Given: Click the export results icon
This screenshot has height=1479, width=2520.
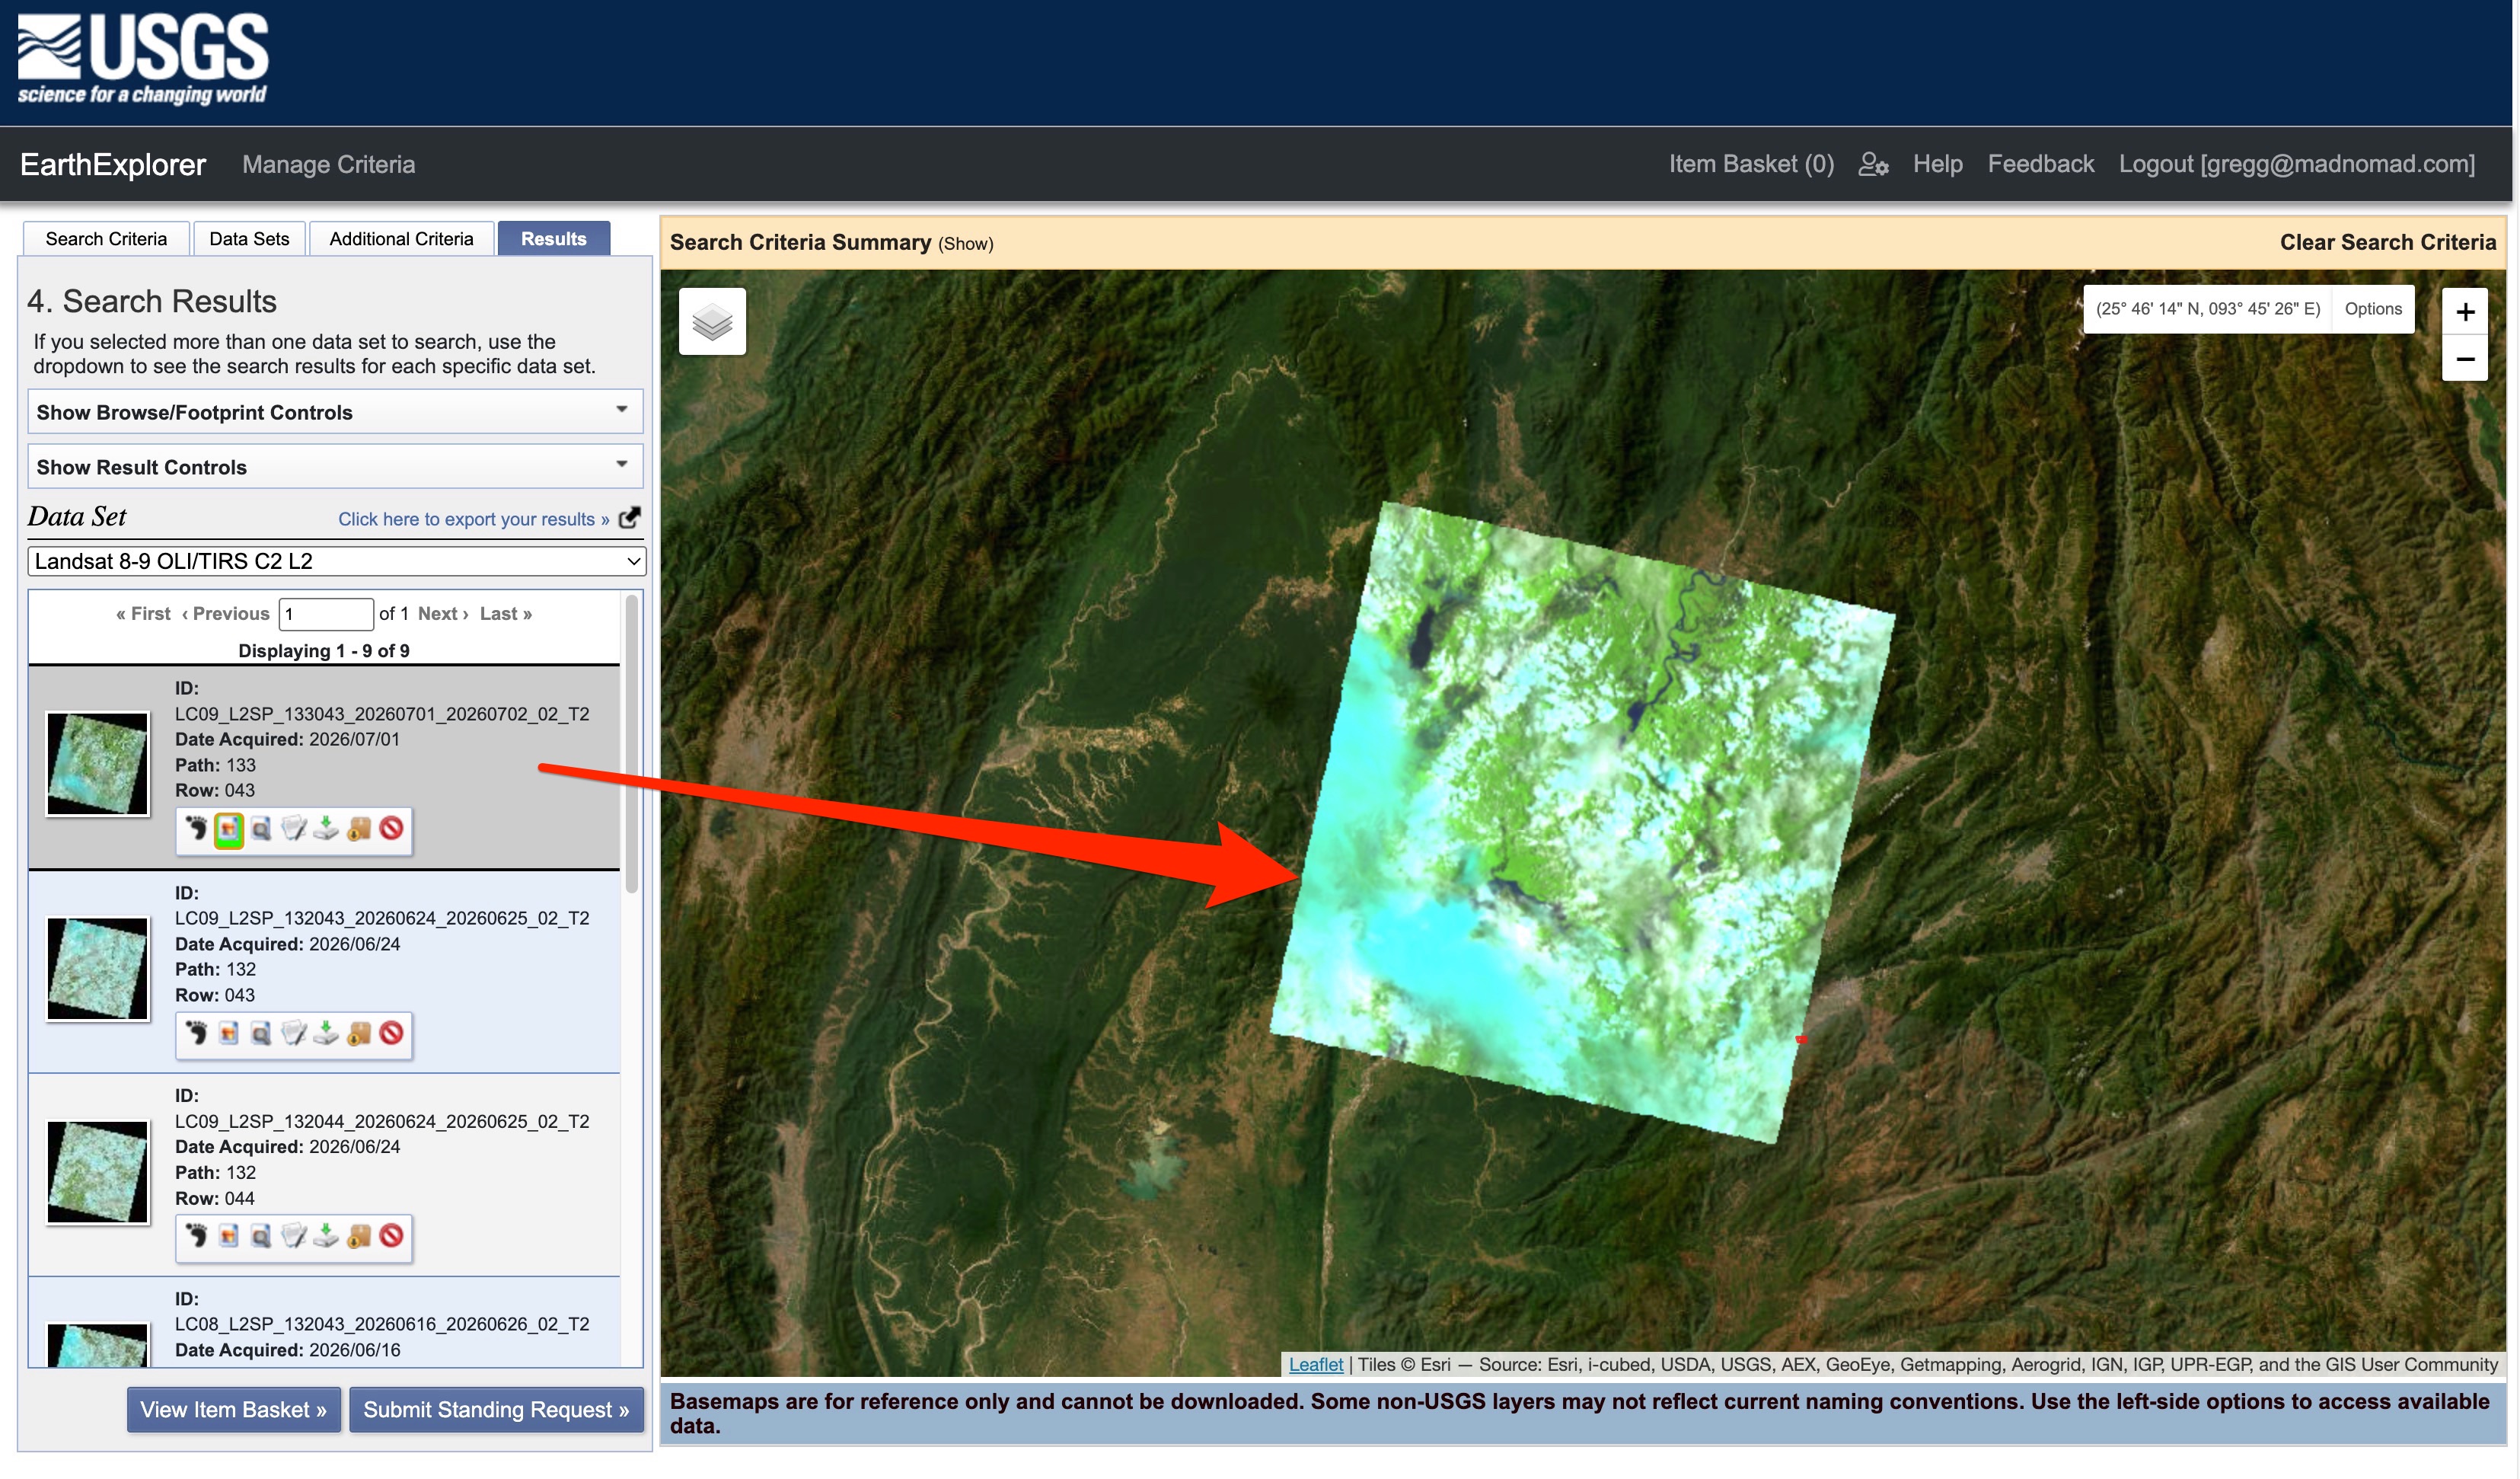Looking at the screenshot, I should coord(629,518).
